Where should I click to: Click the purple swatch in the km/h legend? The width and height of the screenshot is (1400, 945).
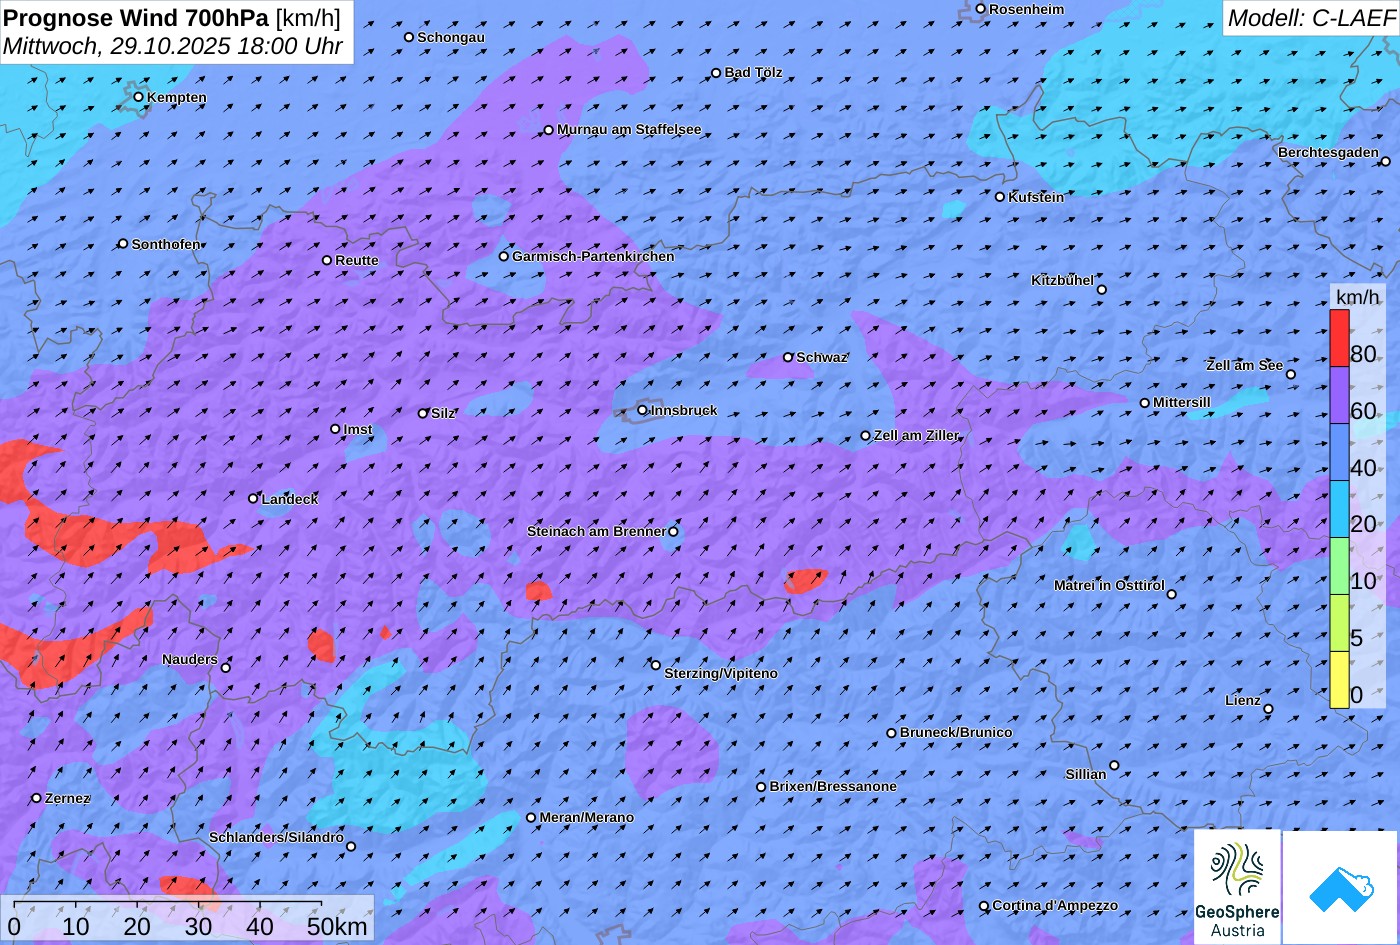pyautogui.click(x=1339, y=396)
